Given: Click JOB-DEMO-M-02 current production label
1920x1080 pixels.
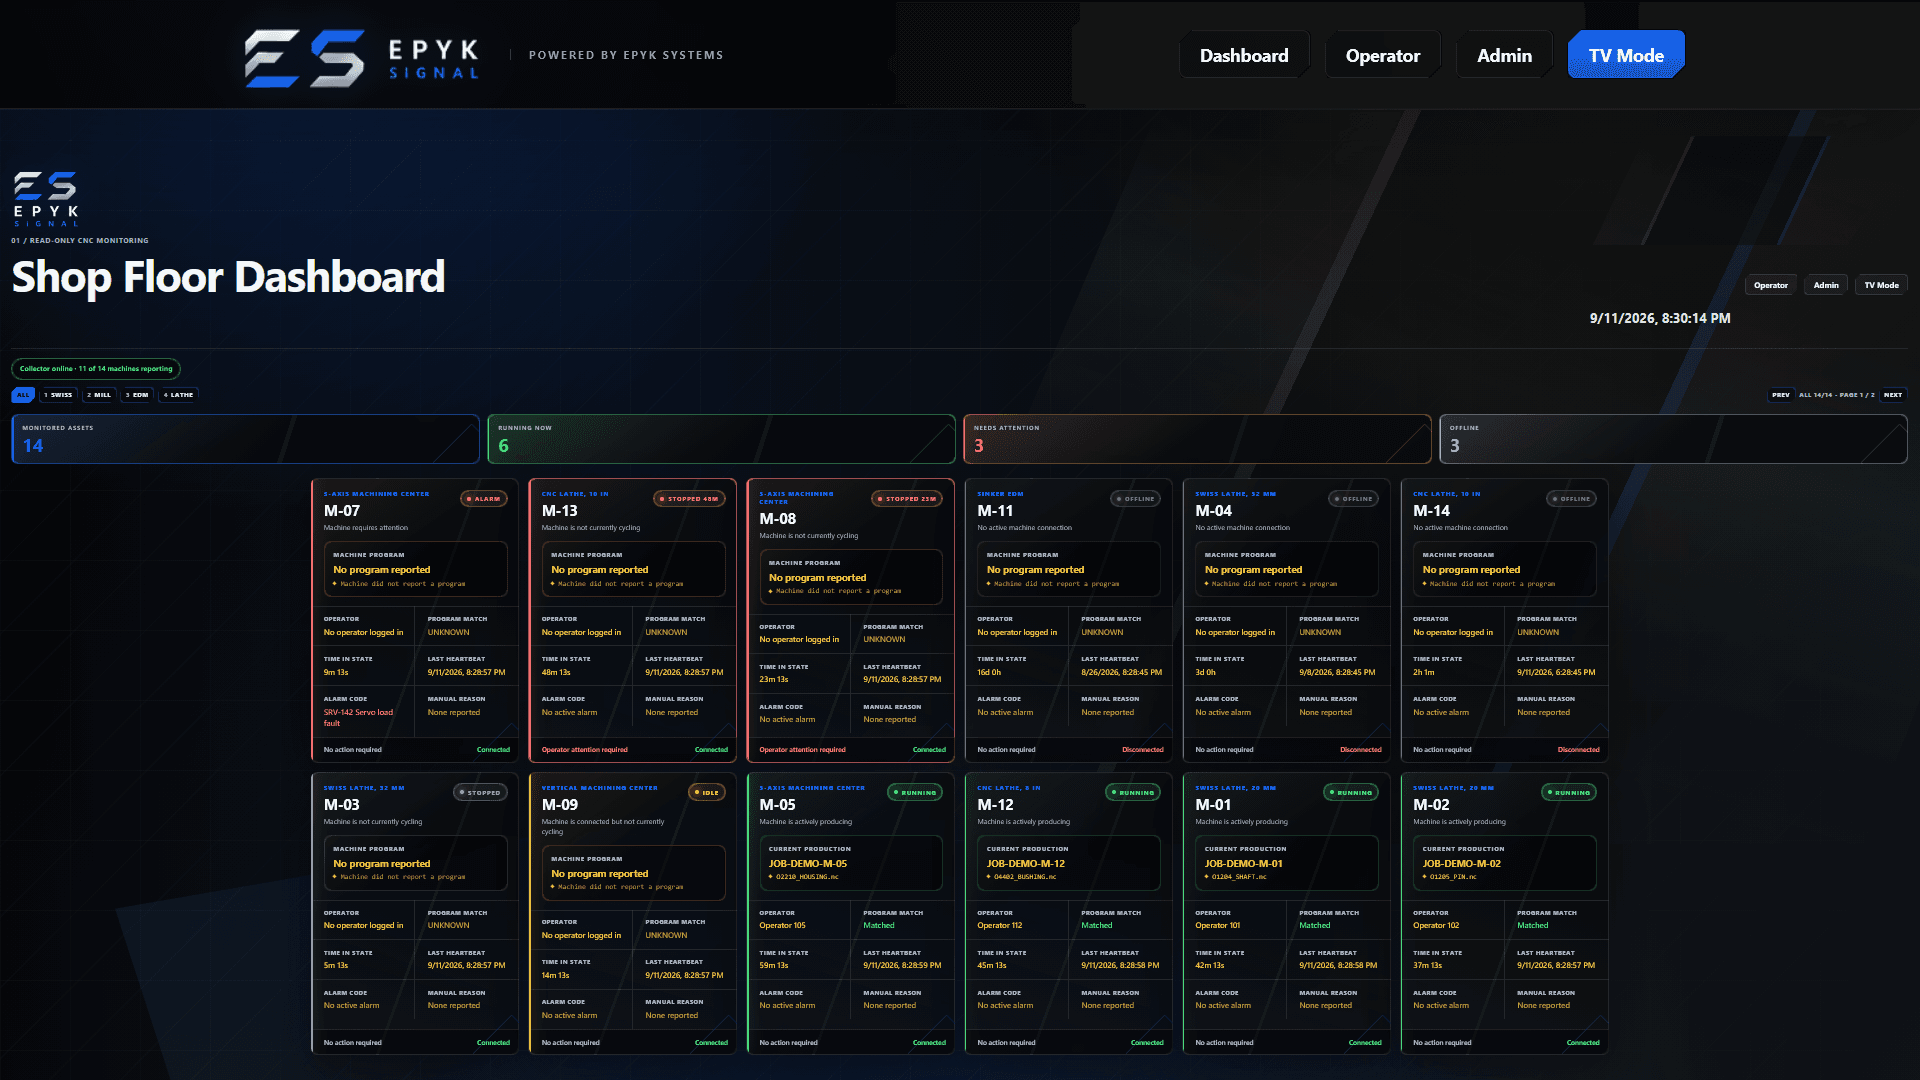Looking at the screenshot, I should [x=1462, y=864].
